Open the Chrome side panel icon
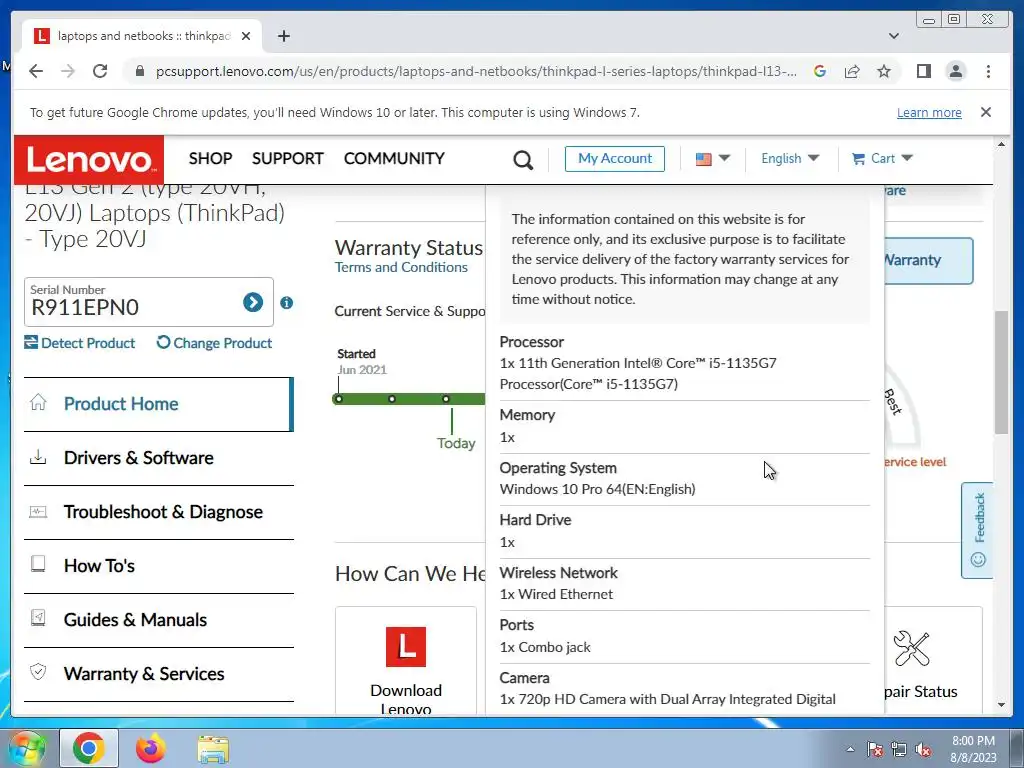The image size is (1024, 768). coord(923,71)
